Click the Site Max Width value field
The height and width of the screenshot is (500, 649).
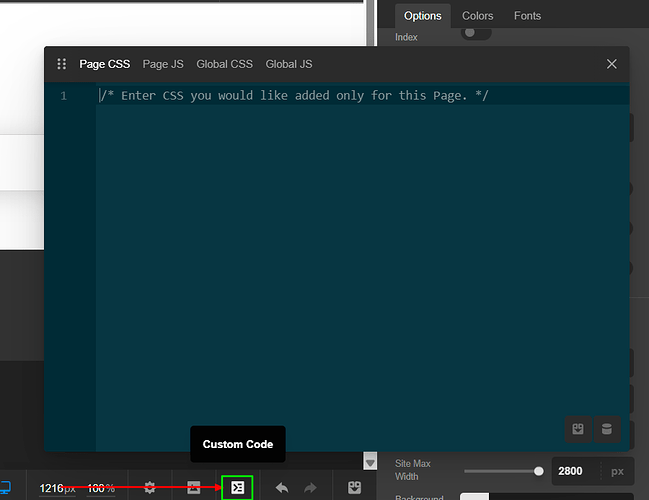577,470
